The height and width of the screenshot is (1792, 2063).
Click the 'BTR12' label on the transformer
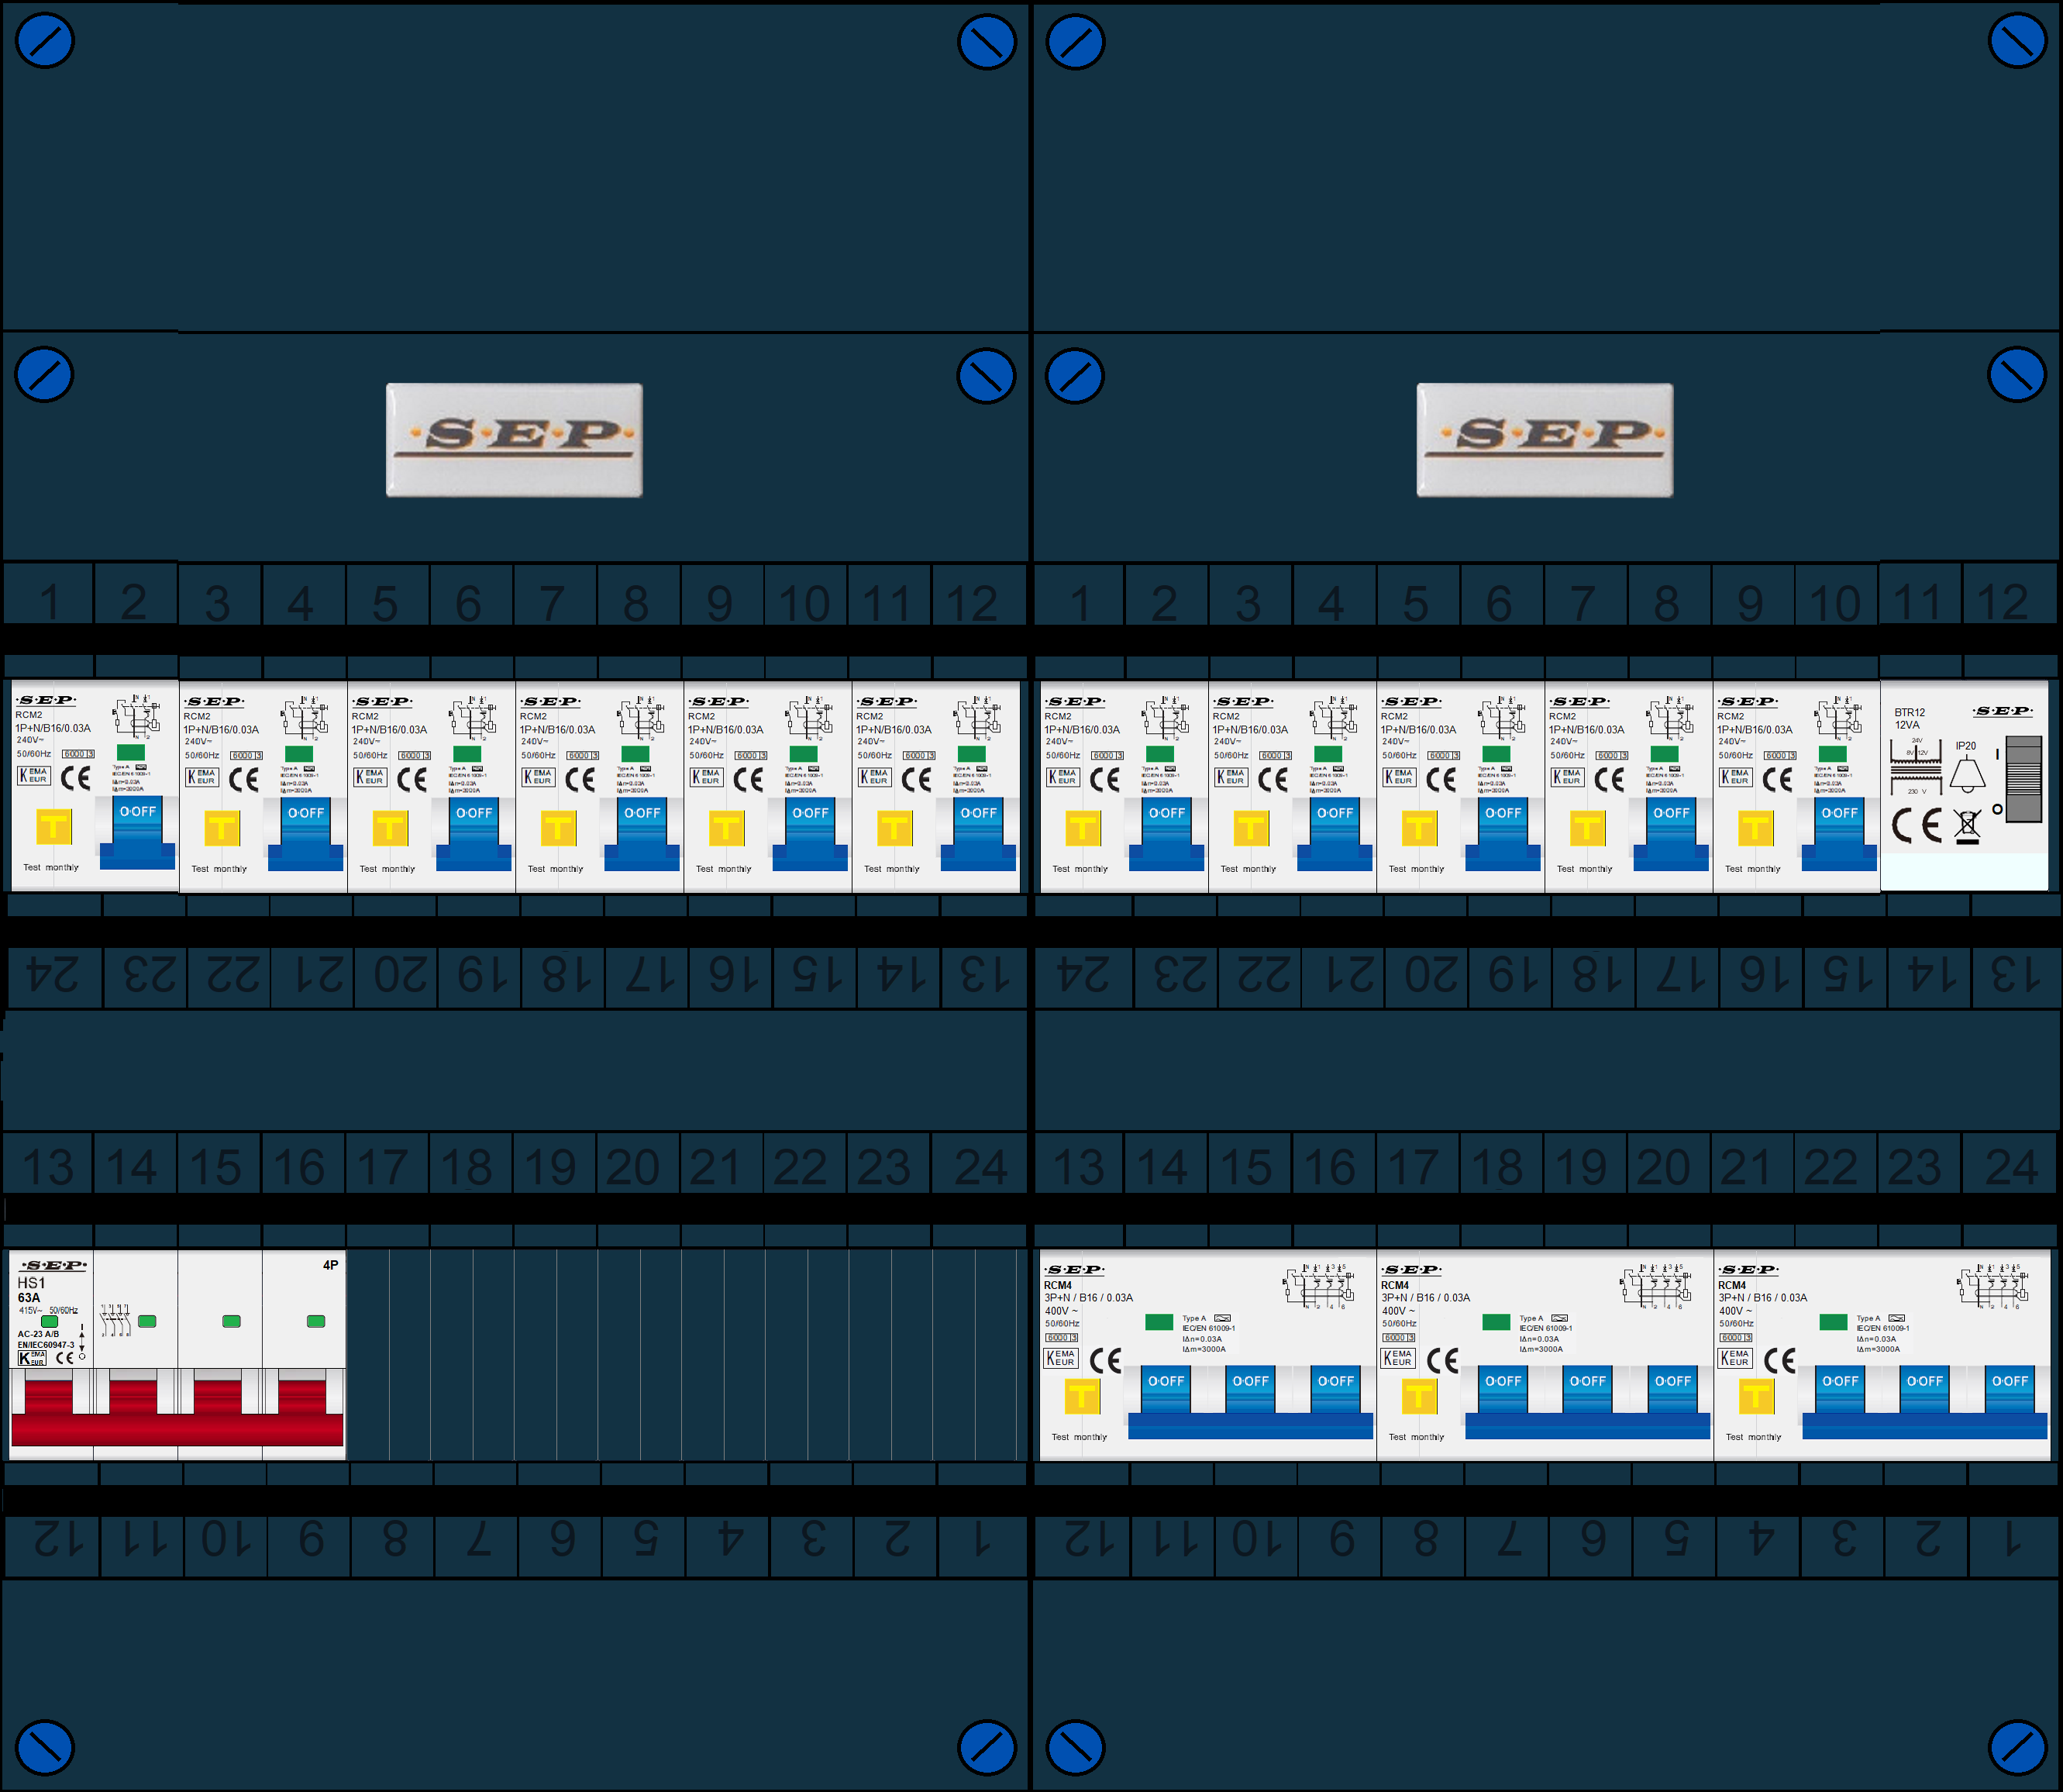pyautogui.click(x=1909, y=713)
